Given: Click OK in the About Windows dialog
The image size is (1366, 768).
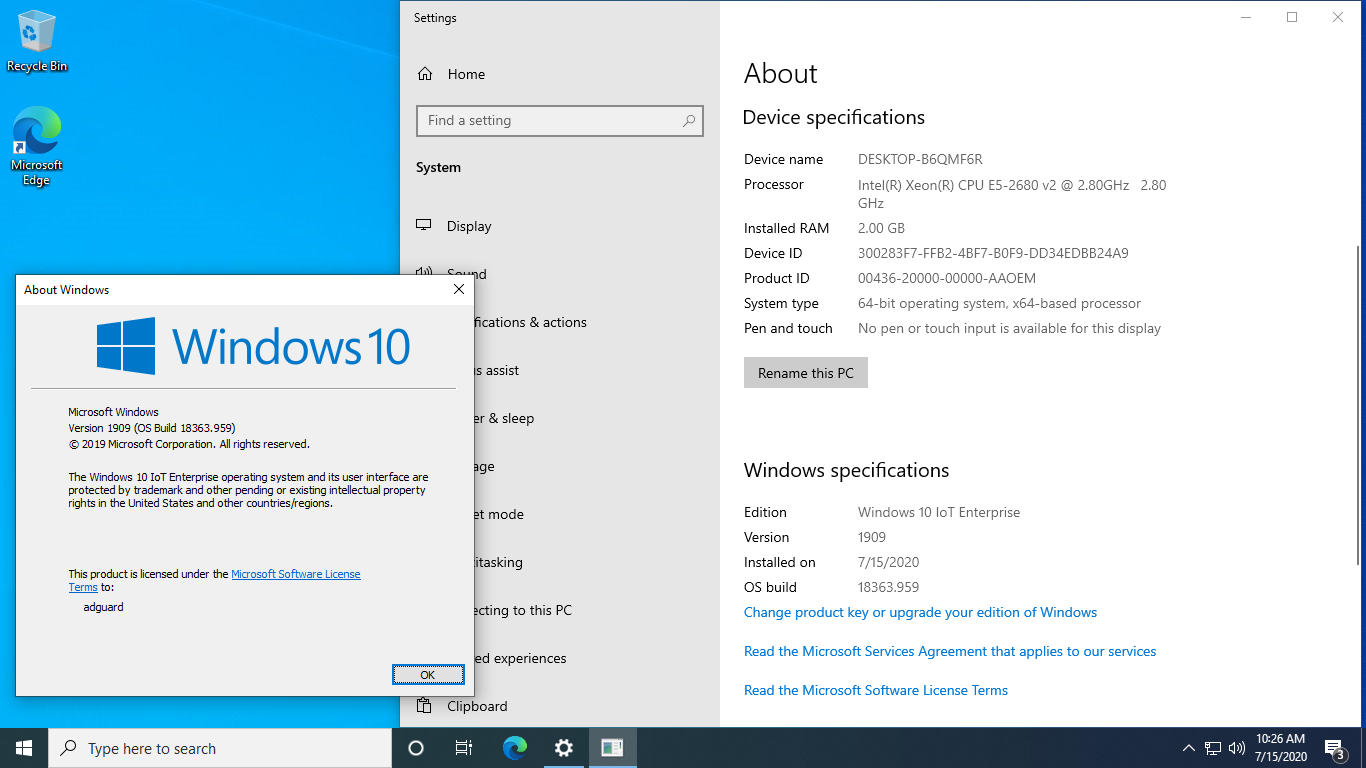Looking at the screenshot, I should (x=428, y=675).
